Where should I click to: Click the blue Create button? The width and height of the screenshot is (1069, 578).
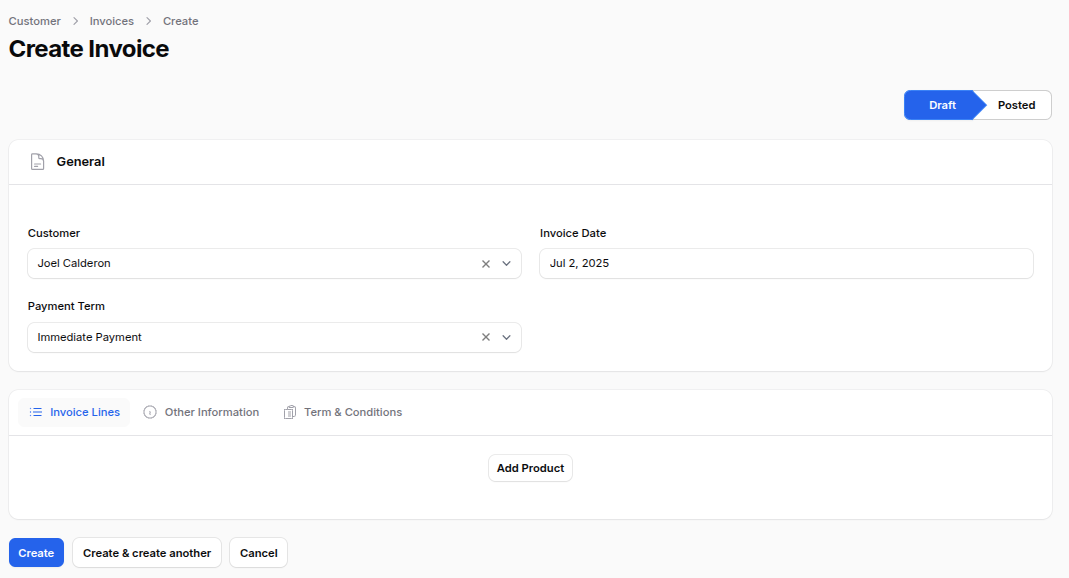coord(36,553)
